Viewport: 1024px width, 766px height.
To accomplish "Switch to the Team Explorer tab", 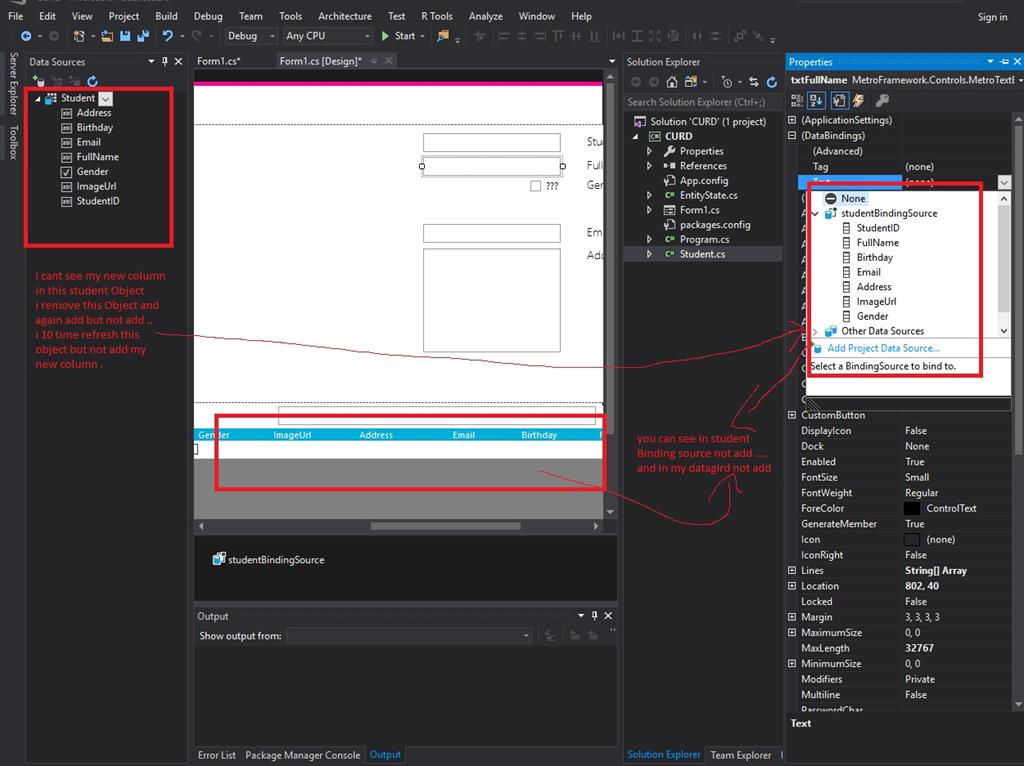I will click(741, 755).
